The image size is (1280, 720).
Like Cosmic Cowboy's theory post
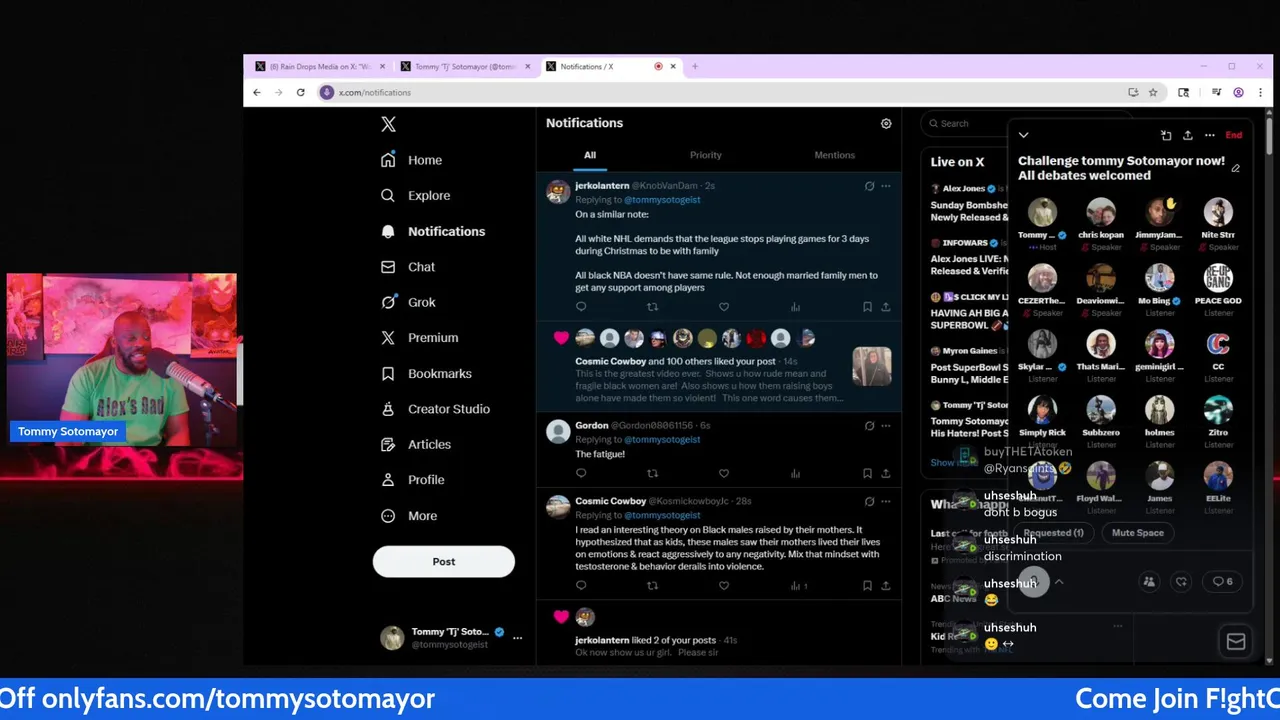724,586
